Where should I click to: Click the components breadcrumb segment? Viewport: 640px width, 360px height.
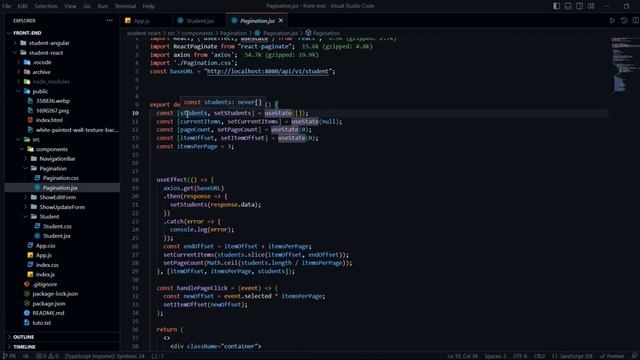click(197, 33)
